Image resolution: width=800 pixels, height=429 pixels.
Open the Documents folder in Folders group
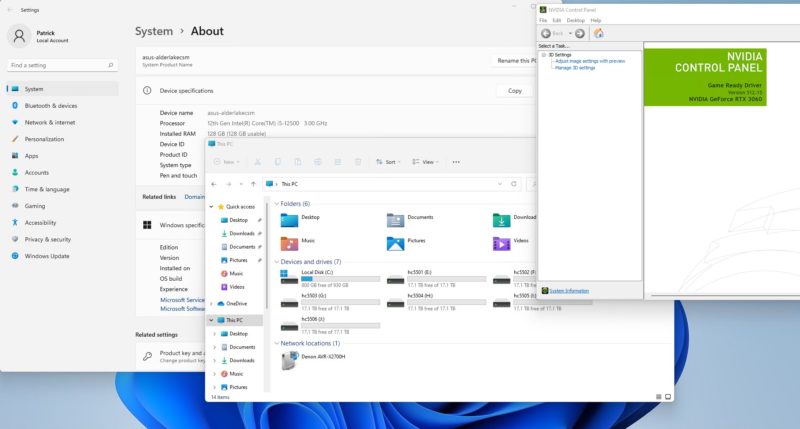pyautogui.click(x=410, y=220)
